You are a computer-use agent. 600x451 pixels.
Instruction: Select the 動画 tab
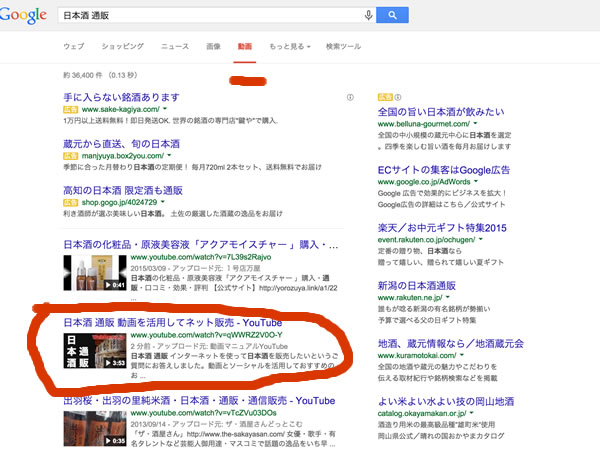click(x=245, y=47)
